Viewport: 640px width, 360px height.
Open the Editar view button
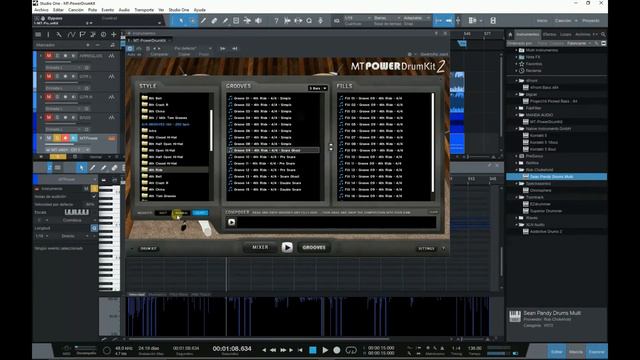tap(557, 351)
